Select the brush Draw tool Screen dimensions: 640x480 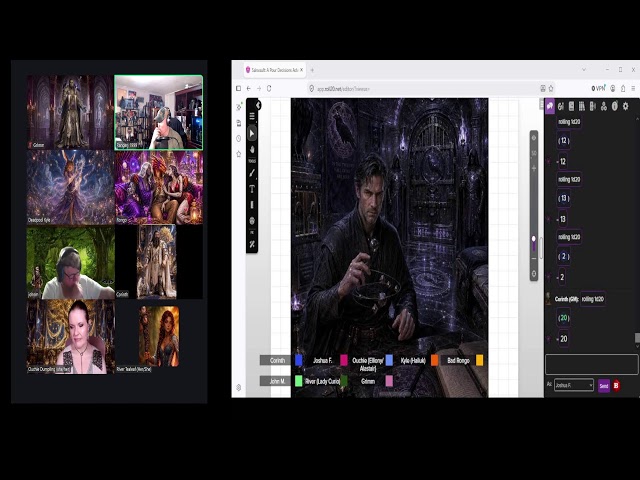coord(252,173)
